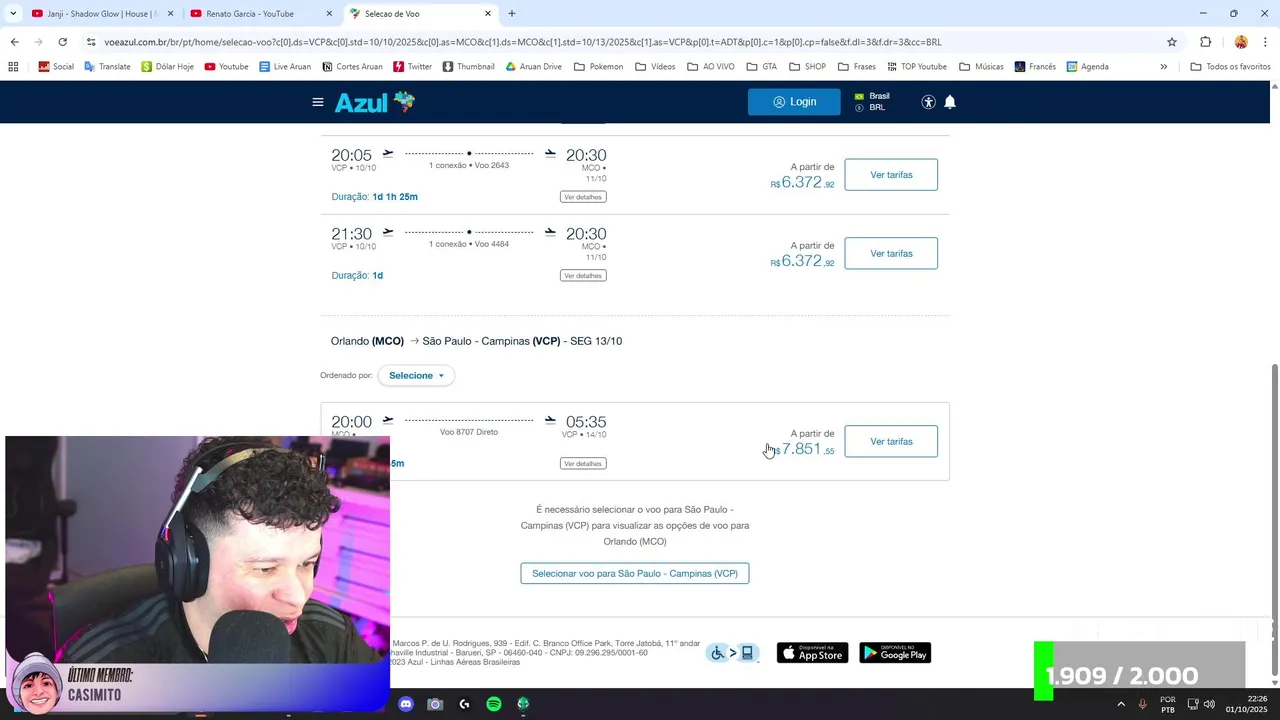Image resolution: width=1280 pixels, height=720 pixels.
Task: Click the browser back arrow
Action: (14, 42)
